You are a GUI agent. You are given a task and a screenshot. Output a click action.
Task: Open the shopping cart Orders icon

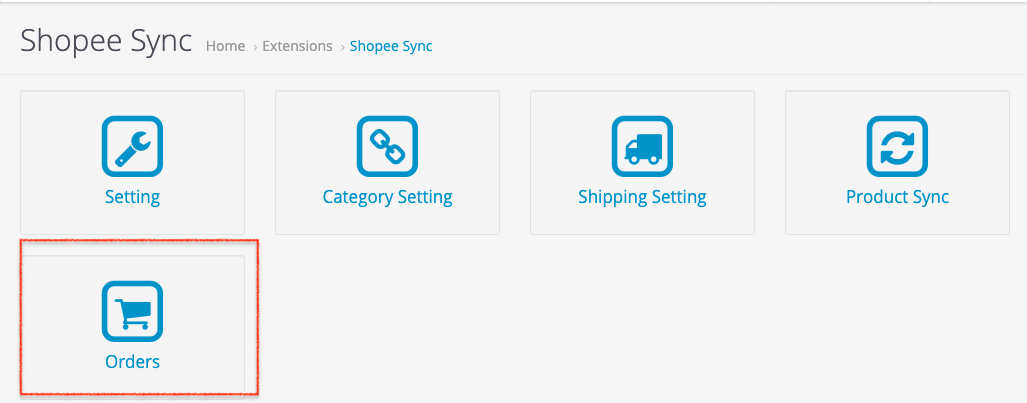132,311
